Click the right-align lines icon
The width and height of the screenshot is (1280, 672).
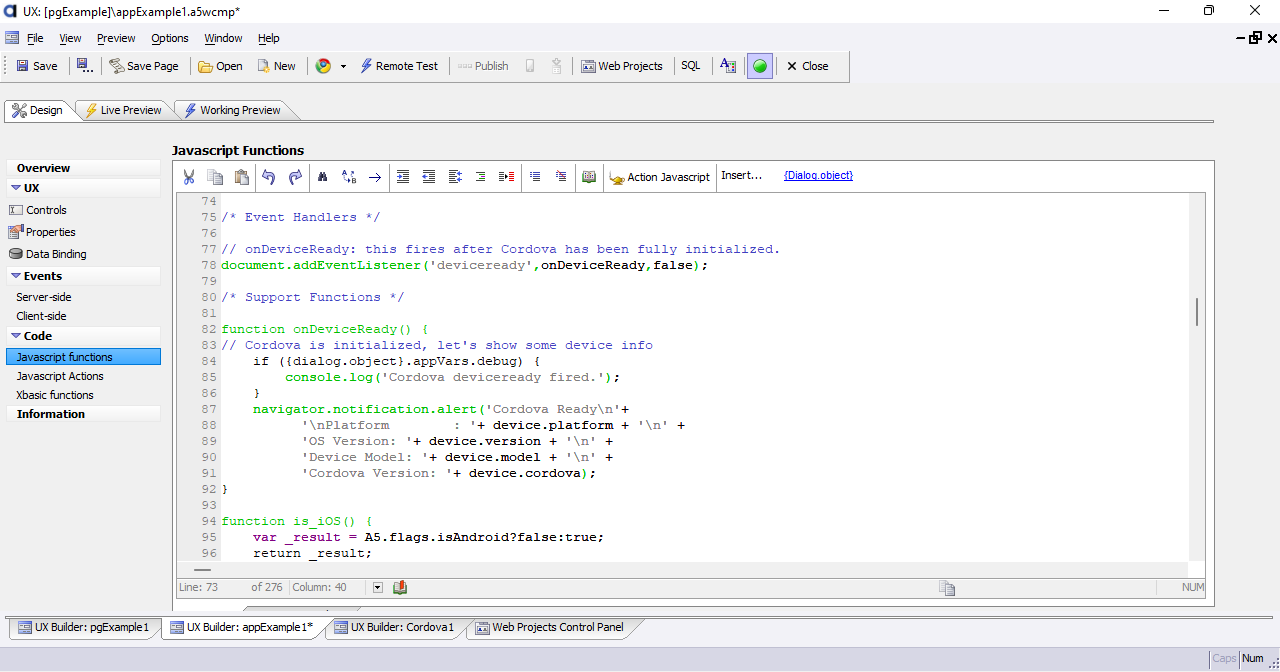click(481, 177)
